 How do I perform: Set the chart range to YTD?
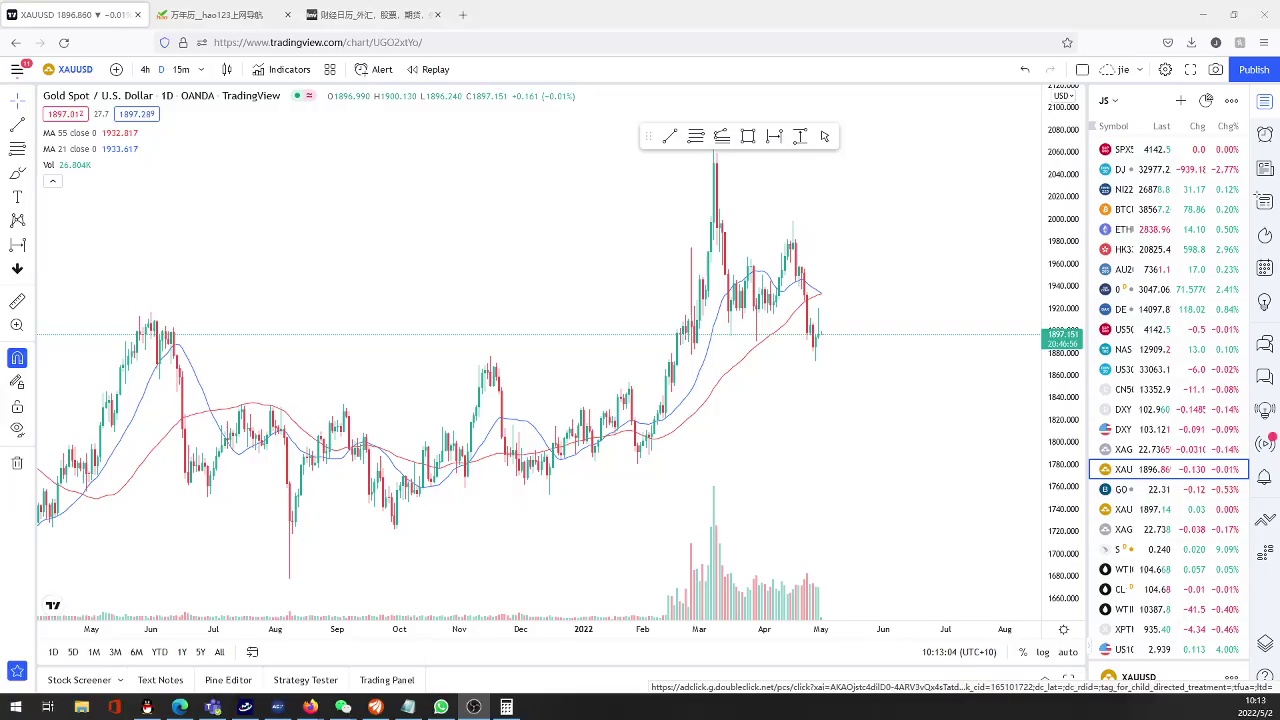pyautogui.click(x=159, y=652)
